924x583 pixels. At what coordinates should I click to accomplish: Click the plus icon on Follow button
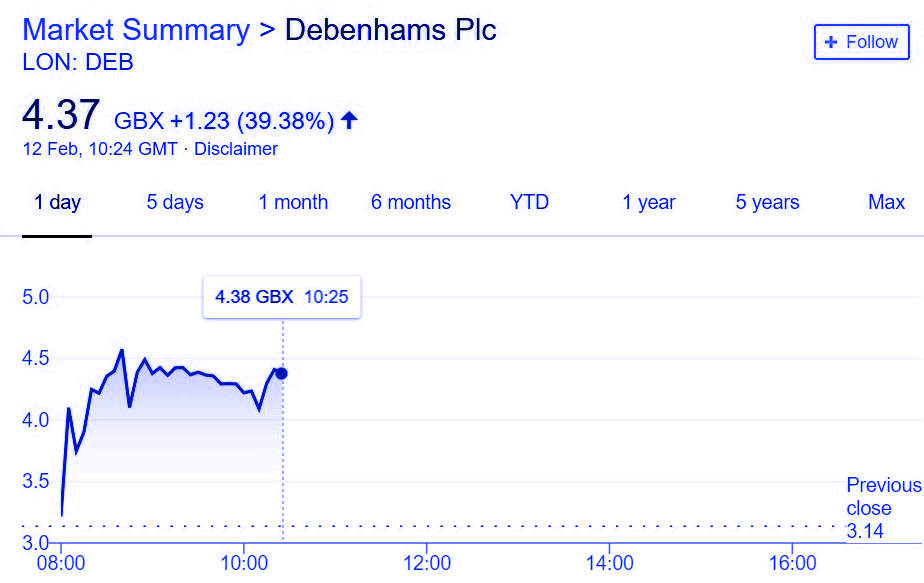[x=831, y=42]
